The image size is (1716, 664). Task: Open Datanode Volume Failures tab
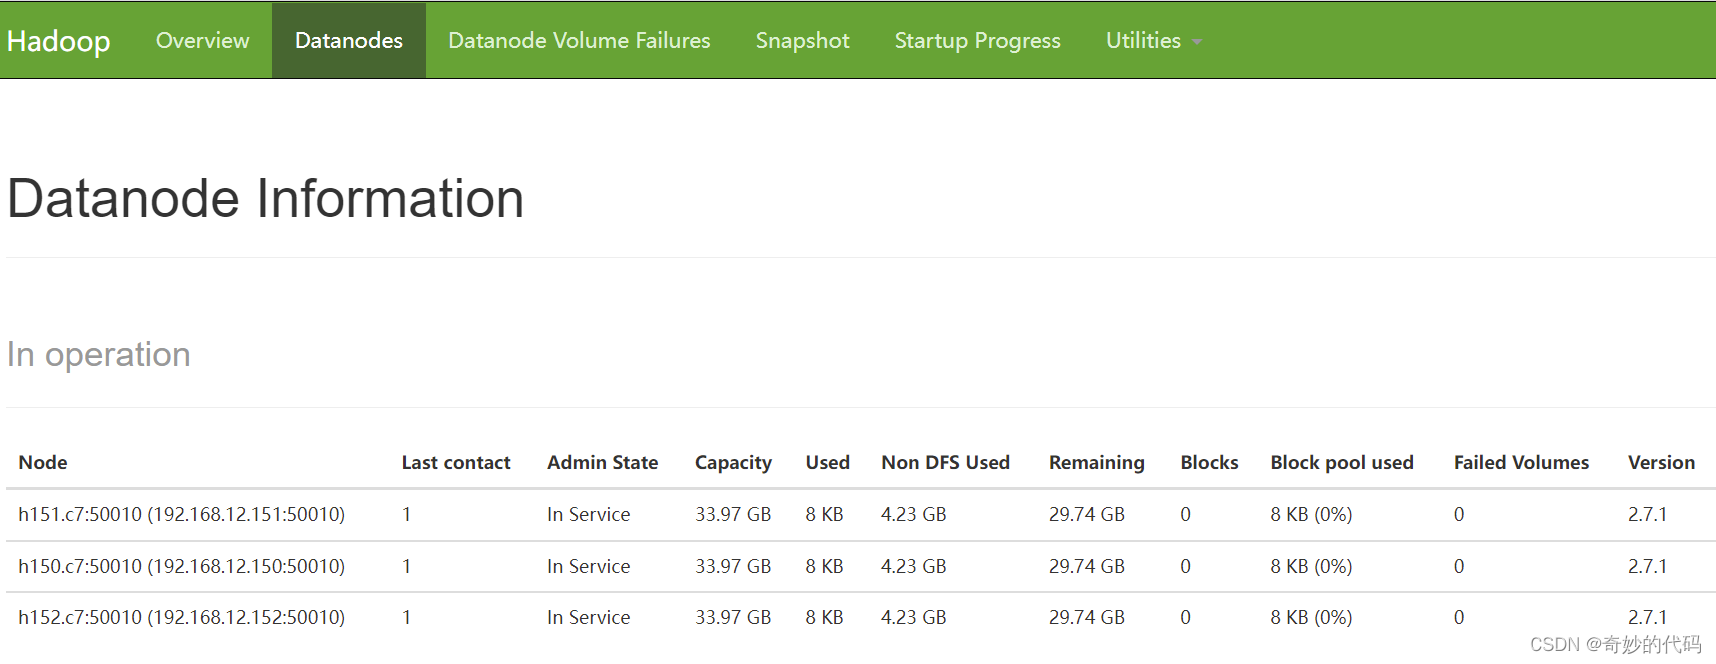(579, 40)
